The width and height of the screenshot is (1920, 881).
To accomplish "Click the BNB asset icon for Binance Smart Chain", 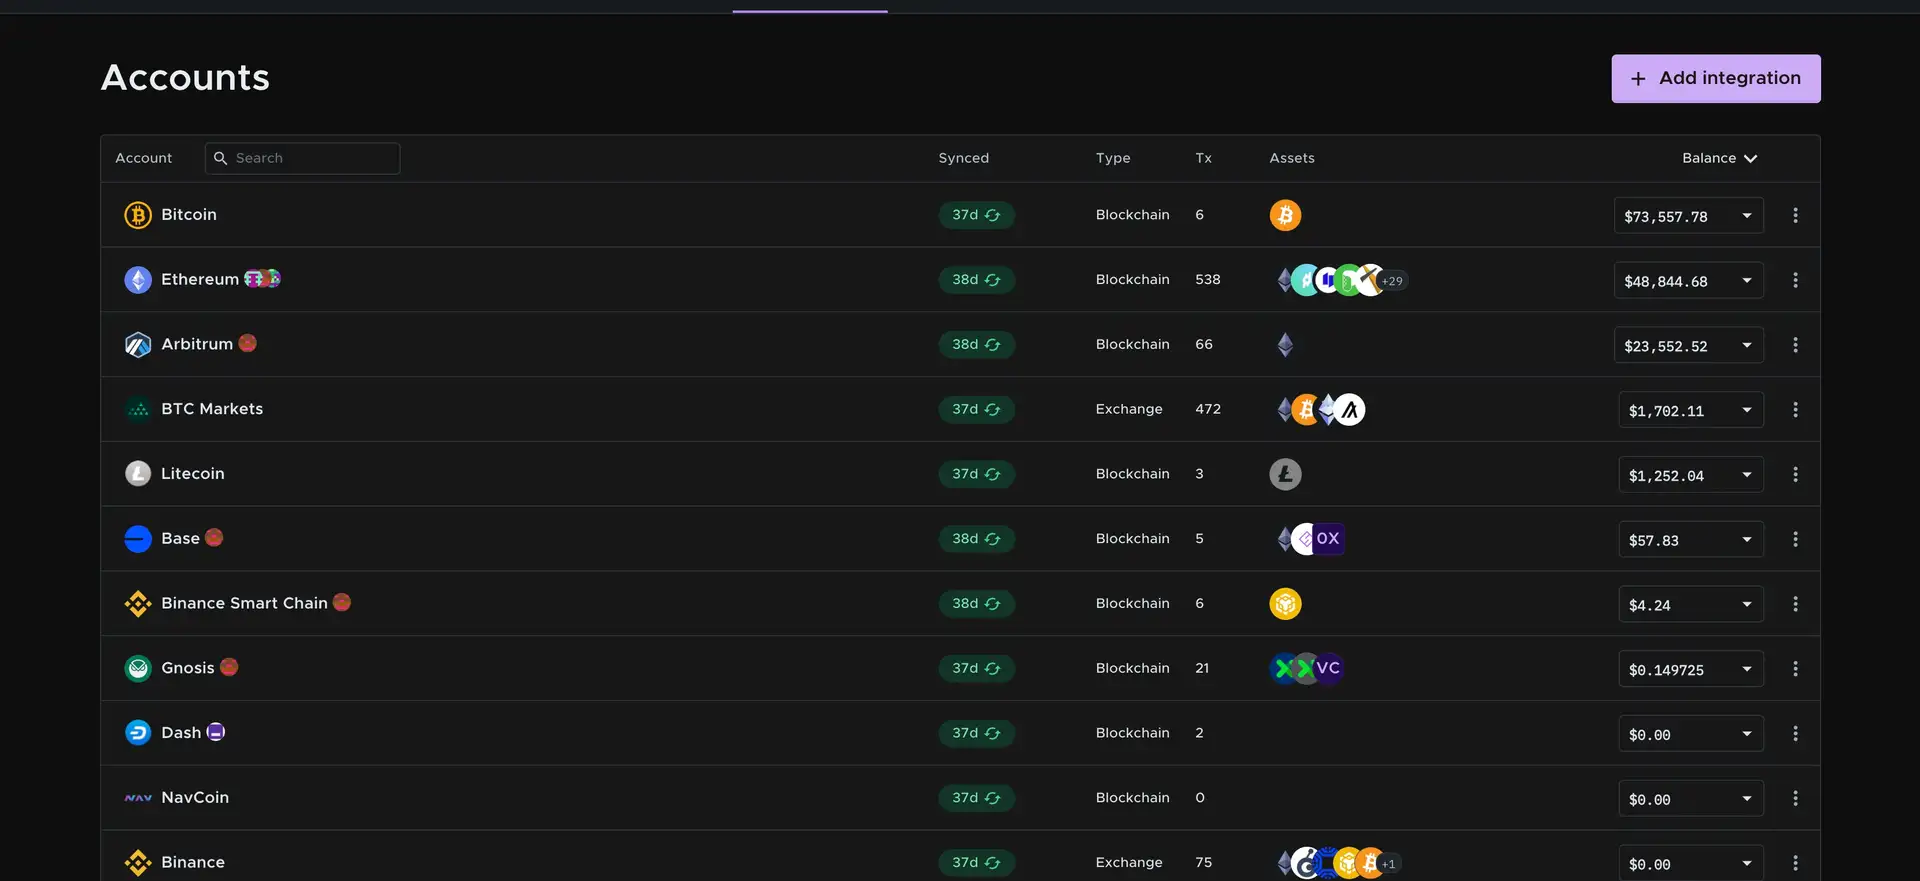I will [1285, 604].
